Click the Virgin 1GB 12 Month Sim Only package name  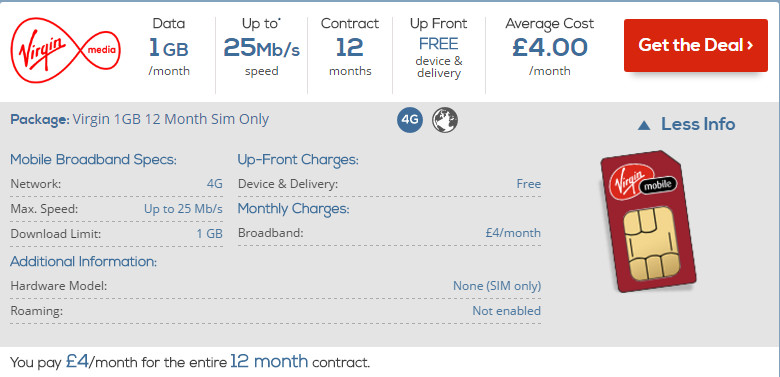(171, 119)
